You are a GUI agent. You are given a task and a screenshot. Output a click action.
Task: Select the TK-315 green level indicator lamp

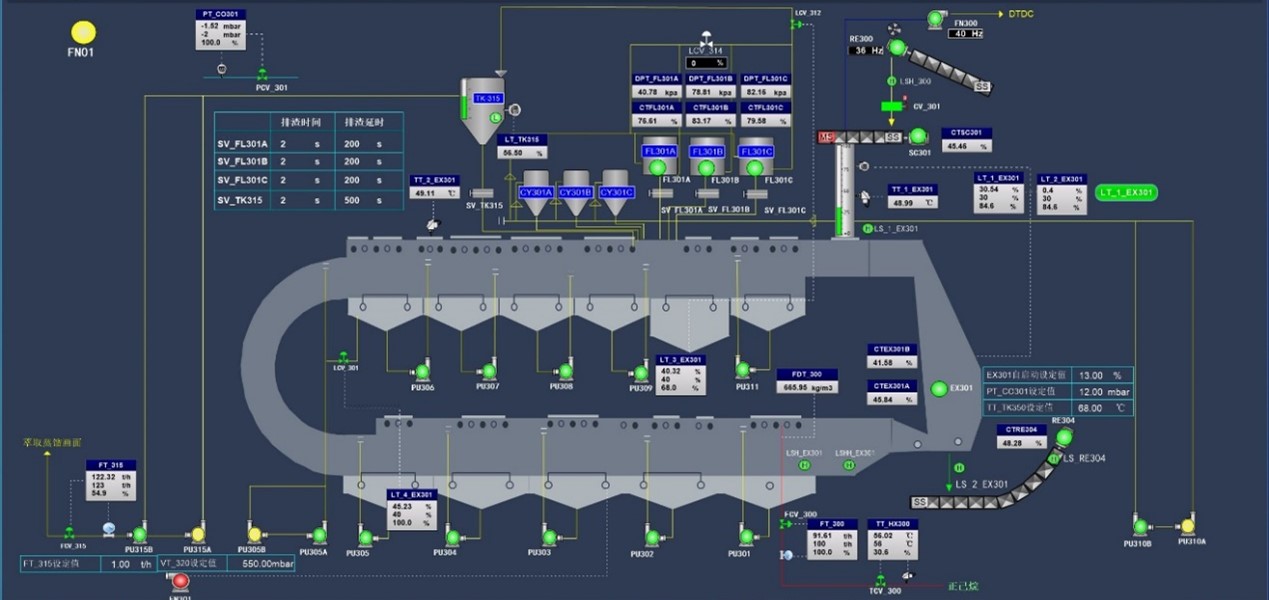[496, 119]
